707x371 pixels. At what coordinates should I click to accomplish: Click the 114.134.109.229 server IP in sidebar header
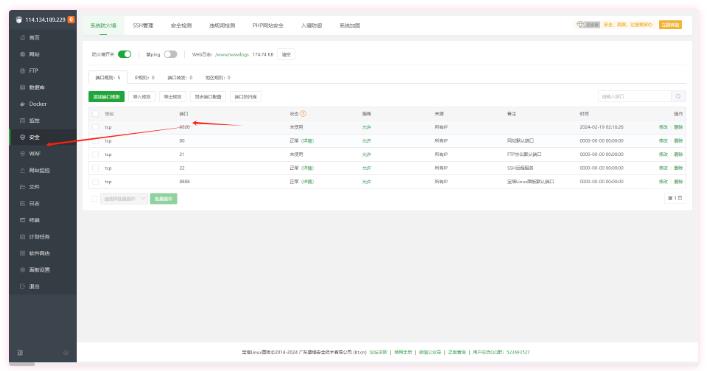tap(45, 20)
